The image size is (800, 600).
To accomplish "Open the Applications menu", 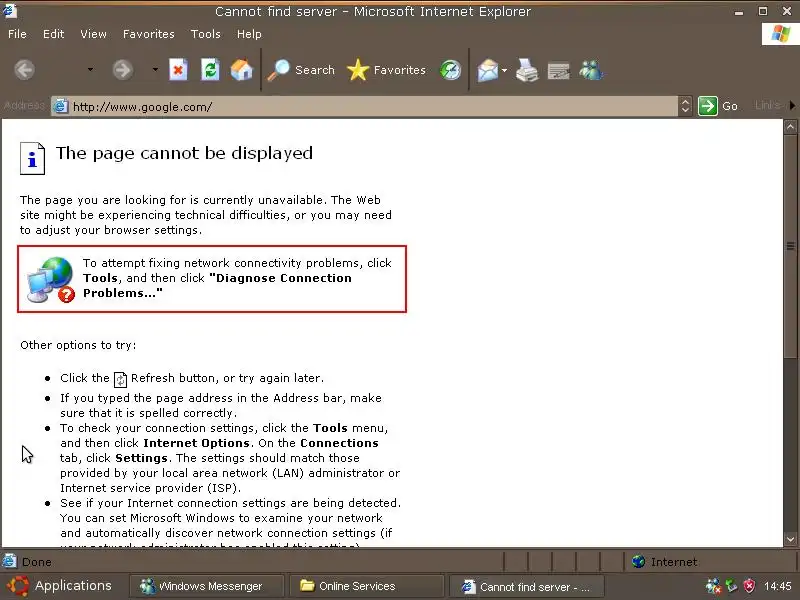I will click(x=59, y=586).
